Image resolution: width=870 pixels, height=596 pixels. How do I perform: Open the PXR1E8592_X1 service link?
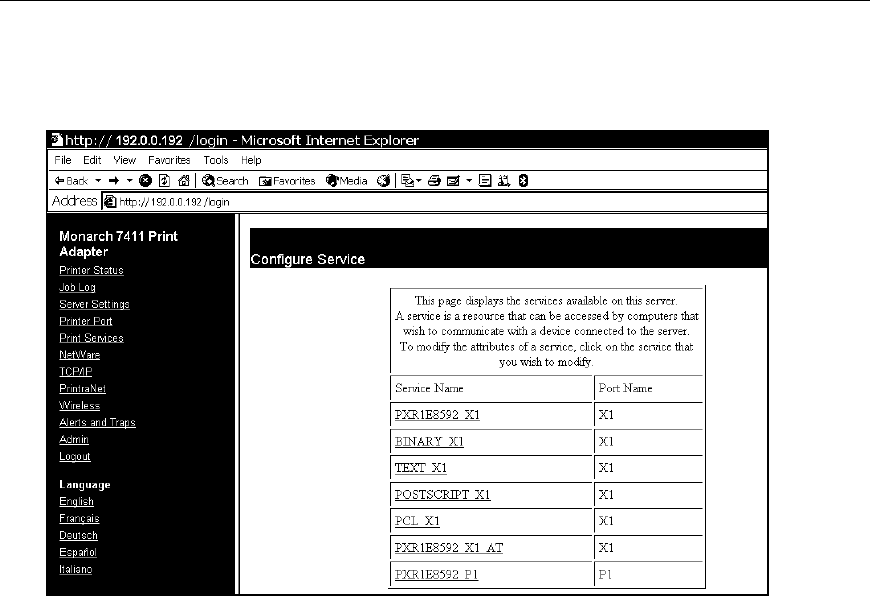coord(437,415)
